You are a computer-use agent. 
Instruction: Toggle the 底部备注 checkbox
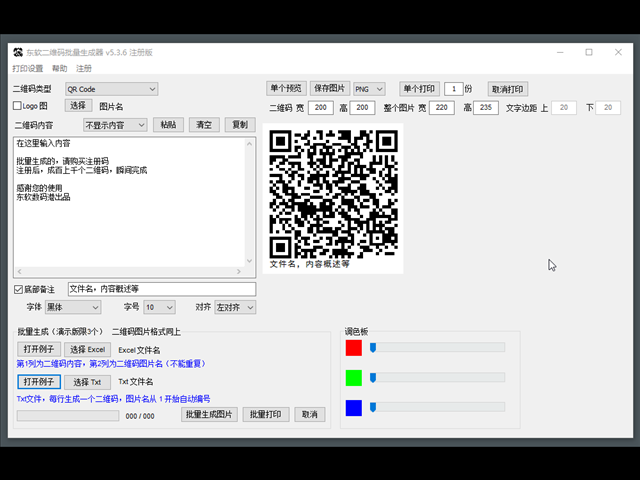pyautogui.click(x=18, y=289)
